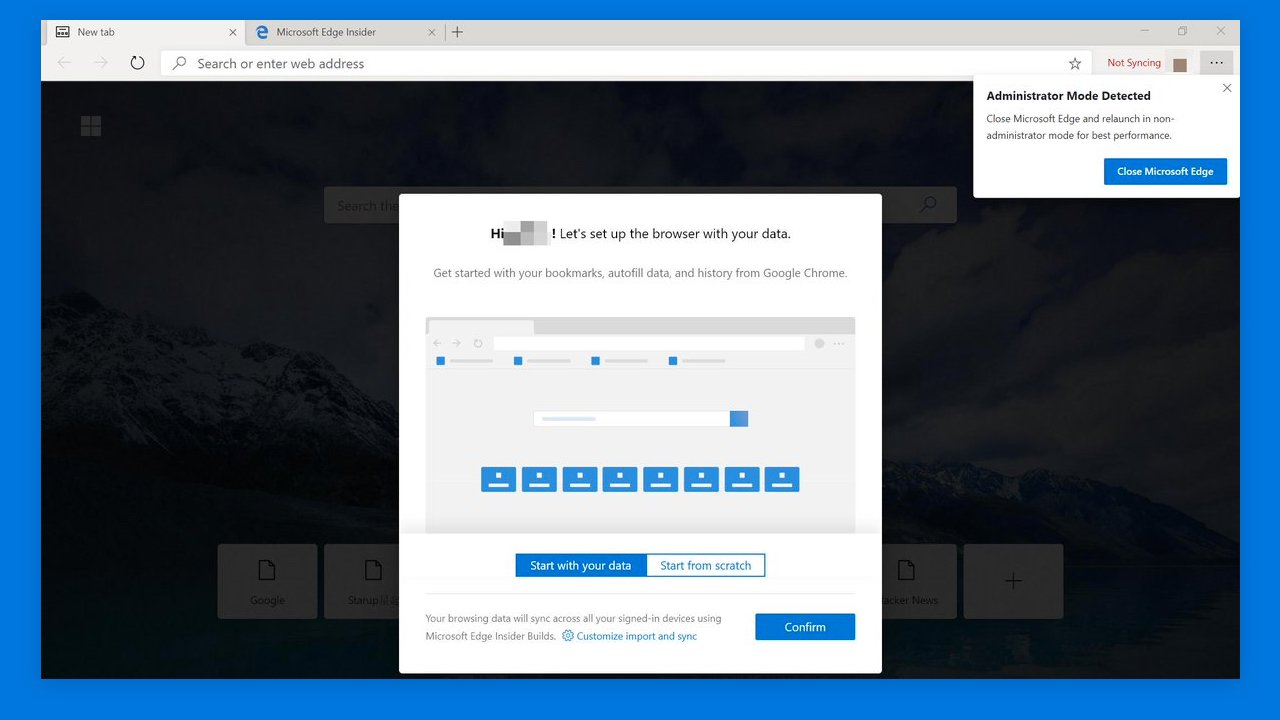Select Start from scratch option
Viewport: 1280px width, 720px height.
coord(705,565)
